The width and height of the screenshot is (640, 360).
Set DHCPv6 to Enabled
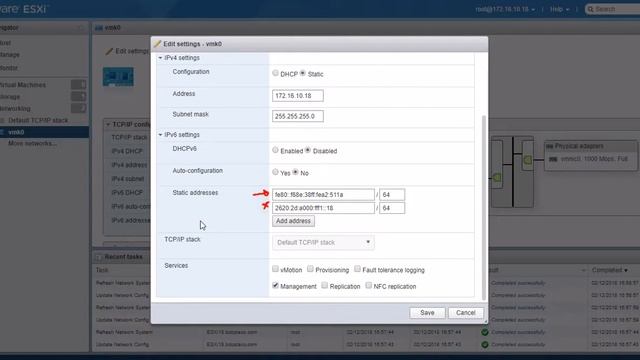coord(276,150)
